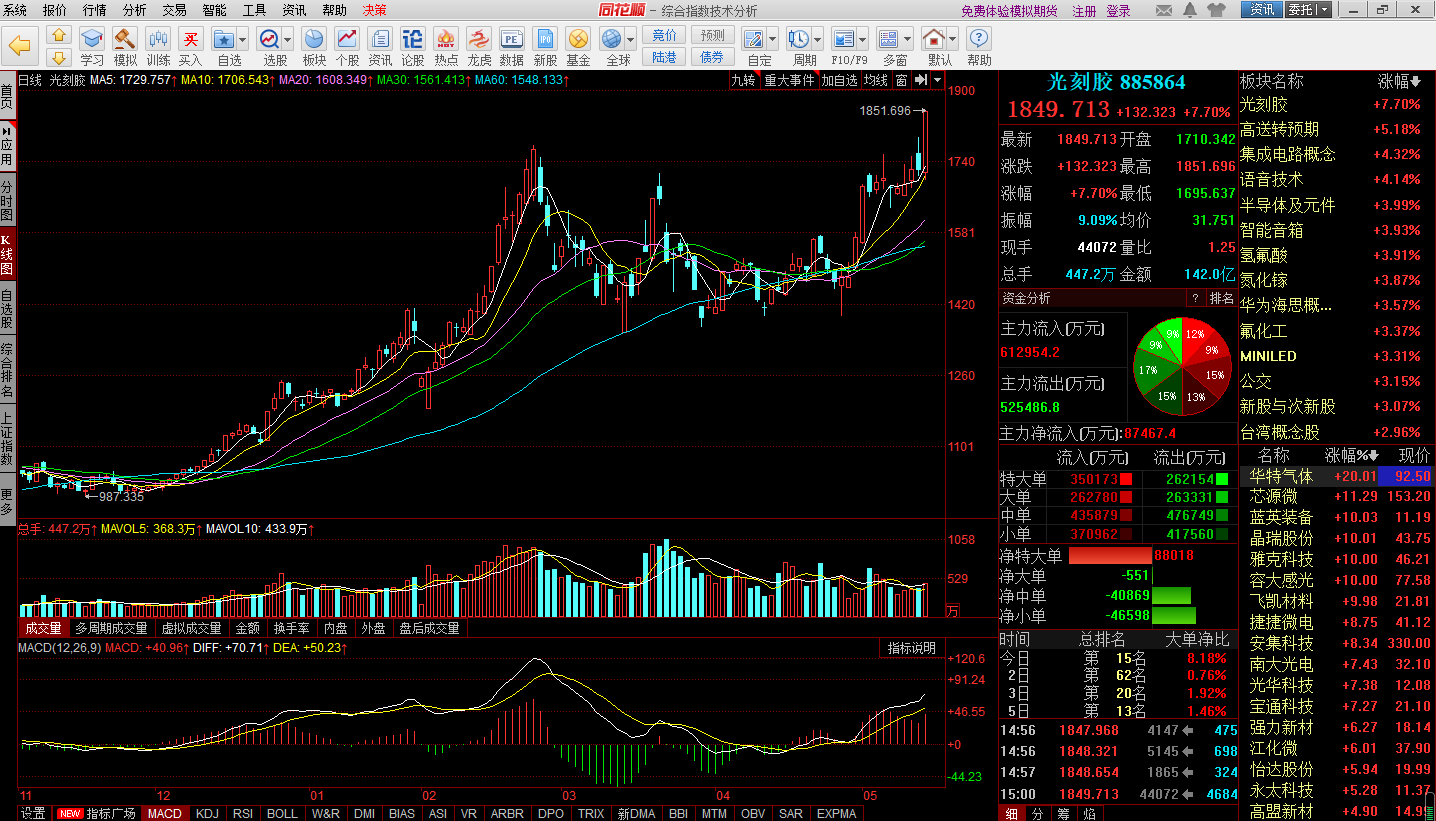Sort by the 涨幅 column header in sector list
The width and height of the screenshot is (1436, 821).
click(x=1399, y=81)
